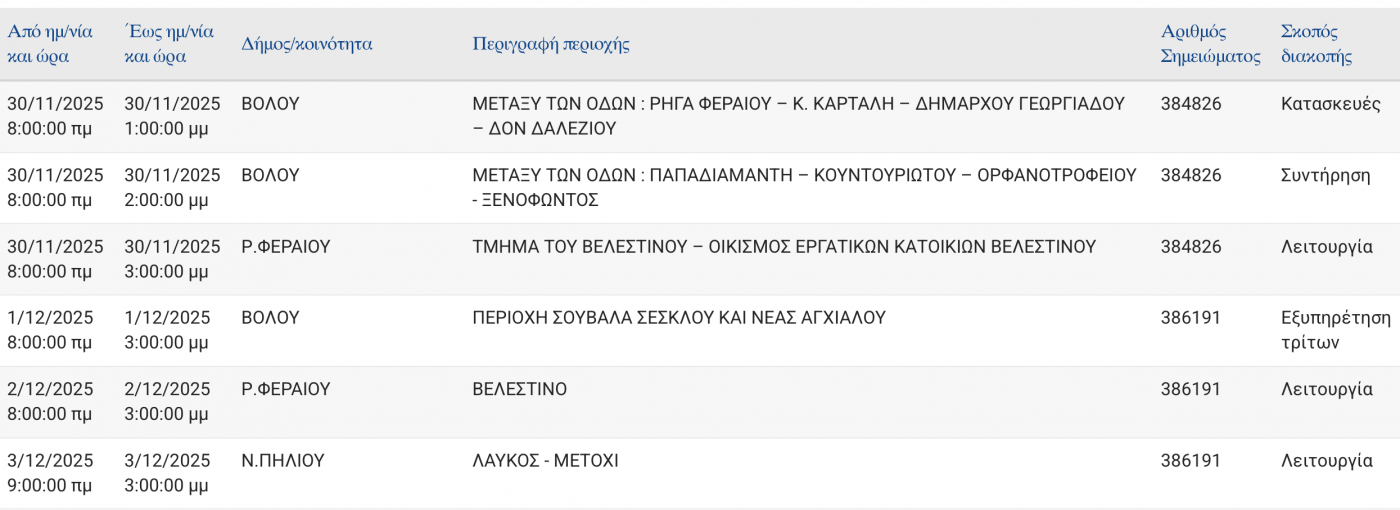The height and width of the screenshot is (510, 1400).
Task: Select the 'ΤΜΗΜΑ ΤΟΥ ΒΕΛΕΣΤΙΝΟΥ' description cell
Action: (x=783, y=247)
